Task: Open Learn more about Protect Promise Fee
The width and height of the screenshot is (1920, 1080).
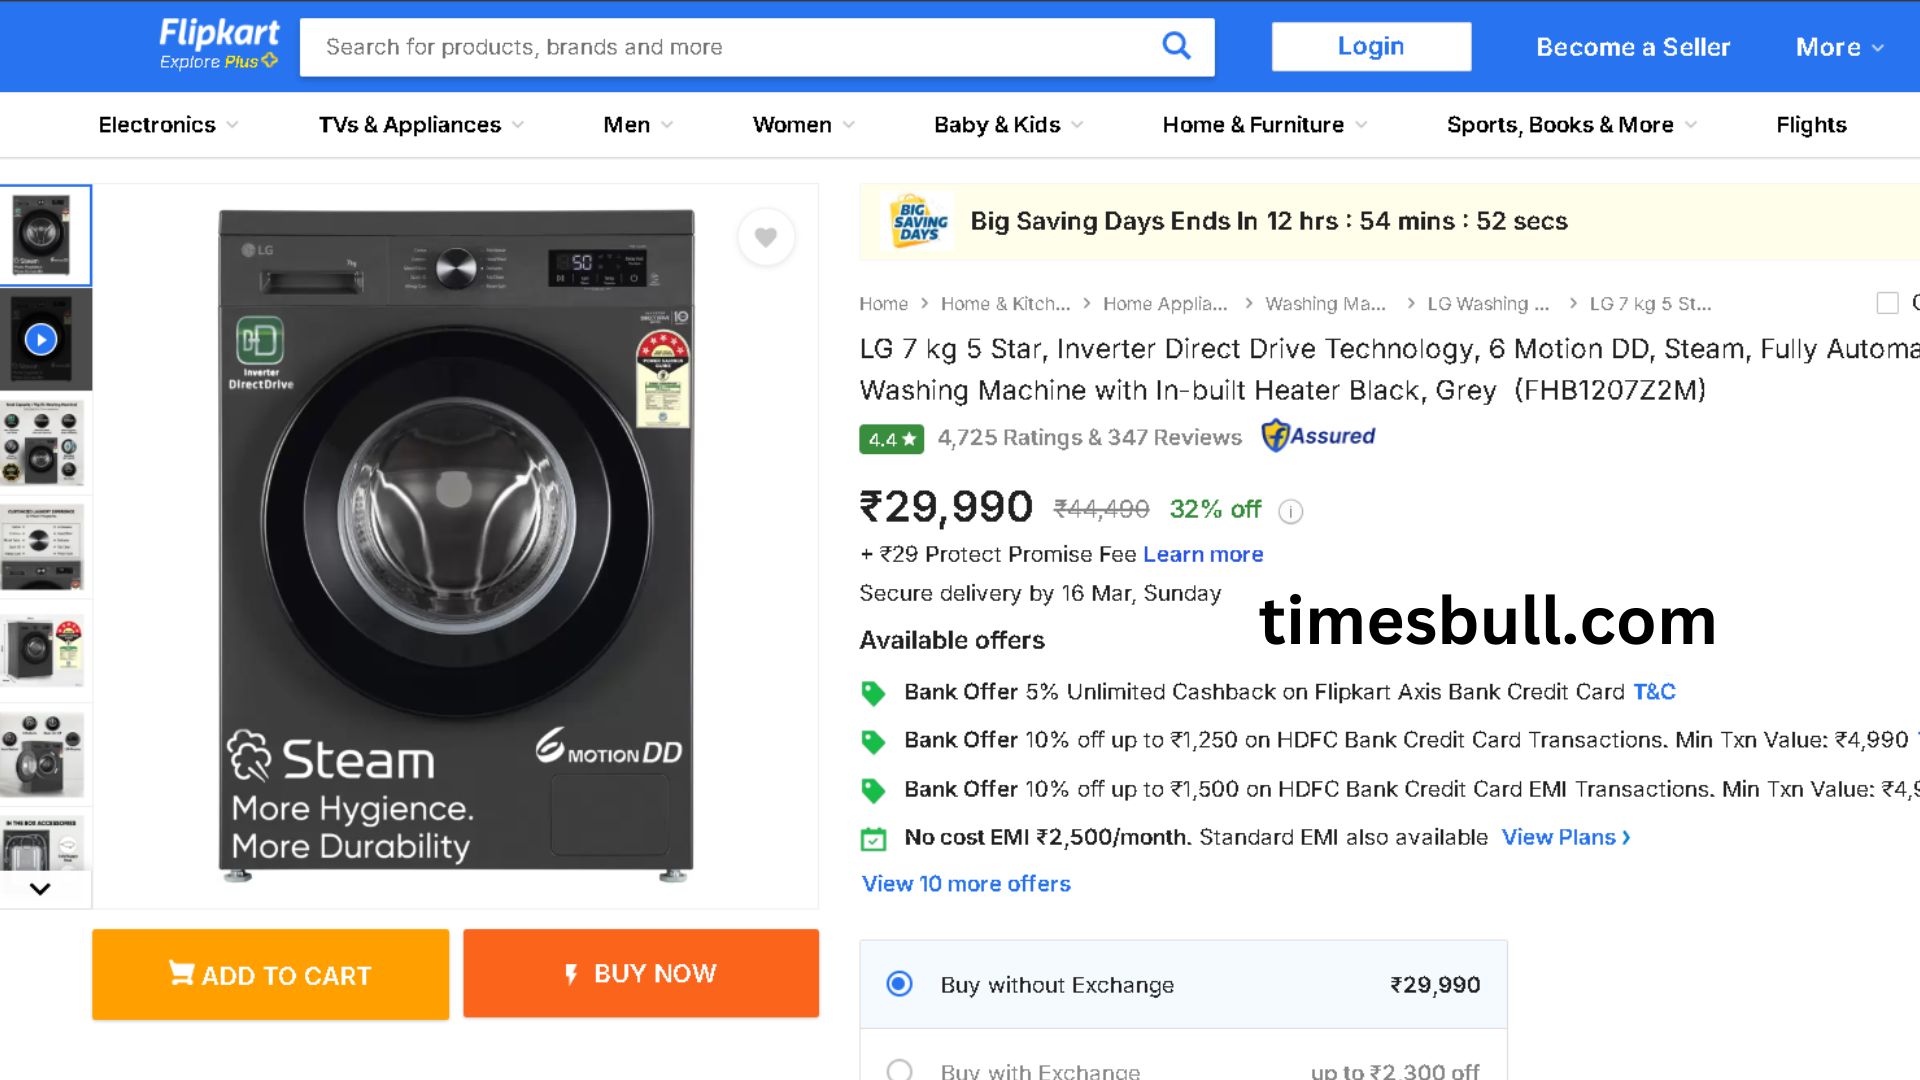Action: click(x=1203, y=554)
